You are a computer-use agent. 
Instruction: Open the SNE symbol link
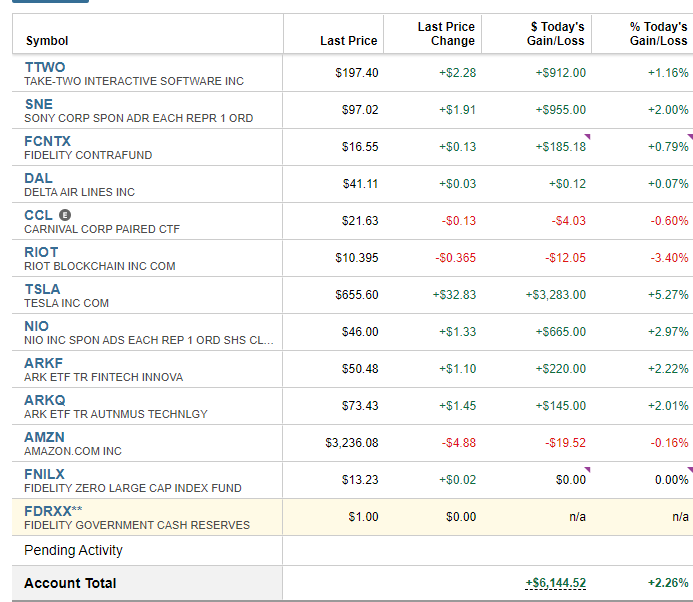[38, 104]
